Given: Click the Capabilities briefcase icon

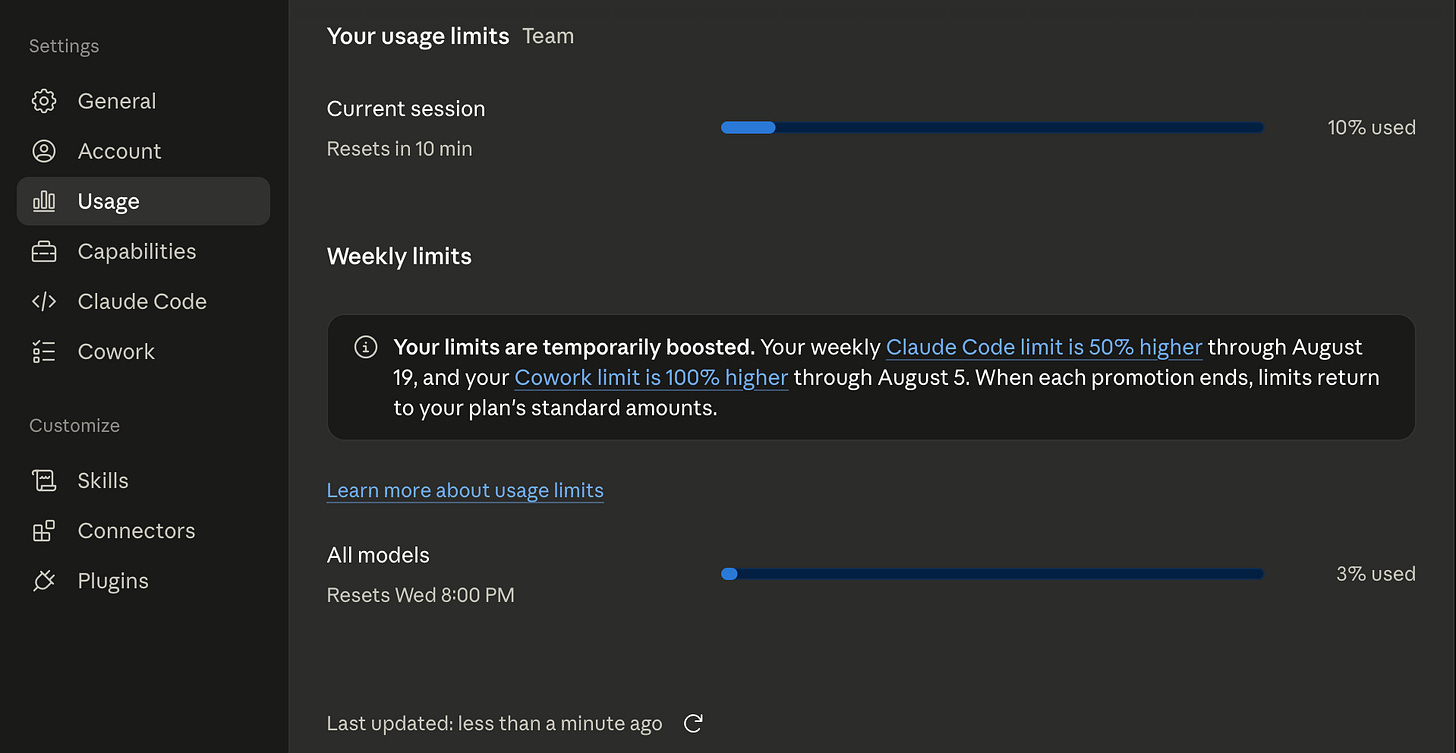Looking at the screenshot, I should [x=44, y=251].
